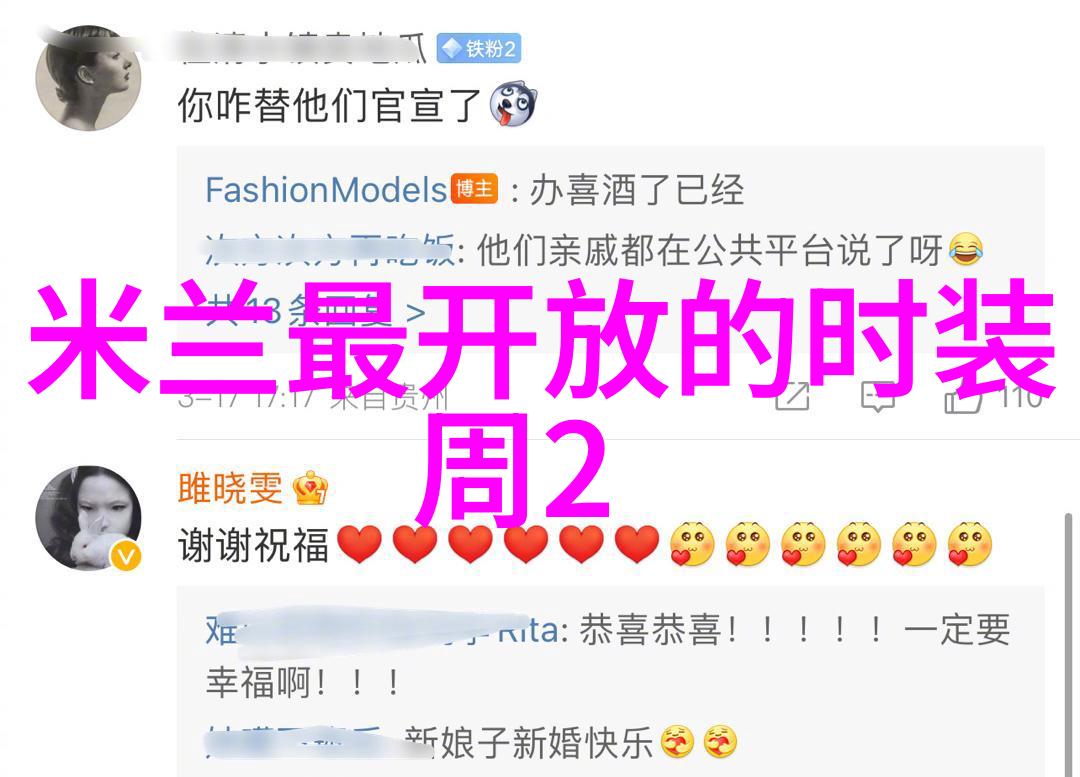Viewport: 1080px width, 777px height.
Task: Select the comment 你咋替他们官宣了
Action: click(x=329, y=105)
